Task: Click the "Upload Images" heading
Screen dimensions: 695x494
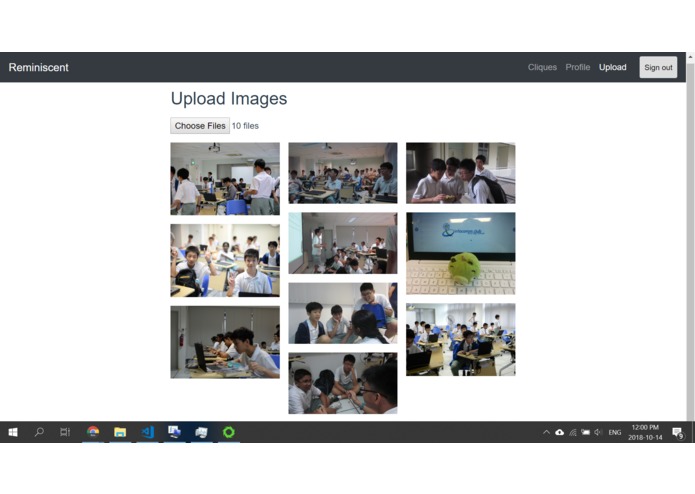Action: coord(229,98)
